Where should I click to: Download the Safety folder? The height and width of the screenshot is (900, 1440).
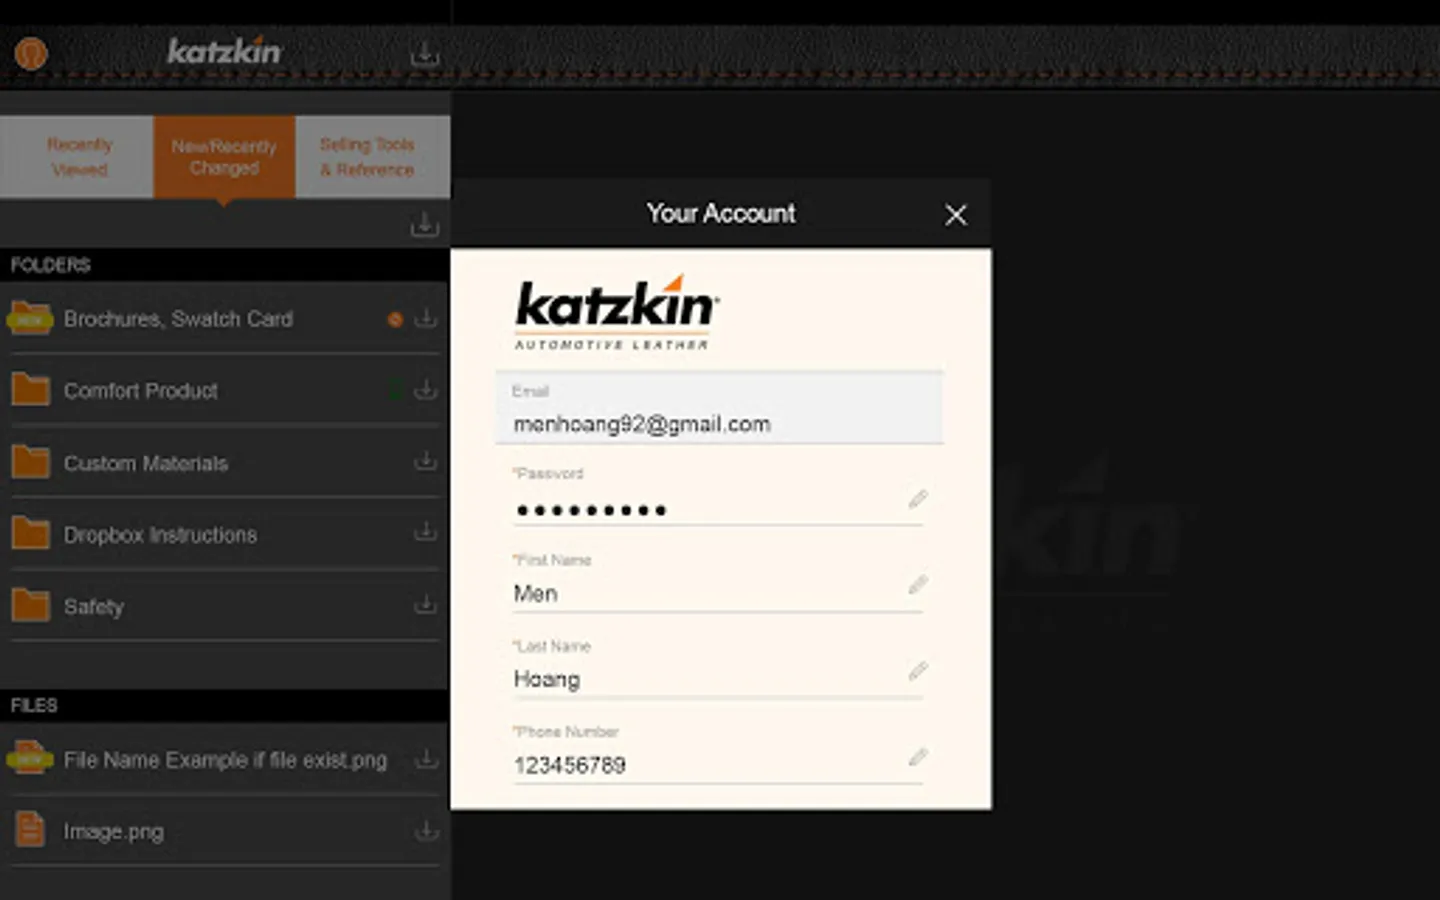pyautogui.click(x=426, y=604)
